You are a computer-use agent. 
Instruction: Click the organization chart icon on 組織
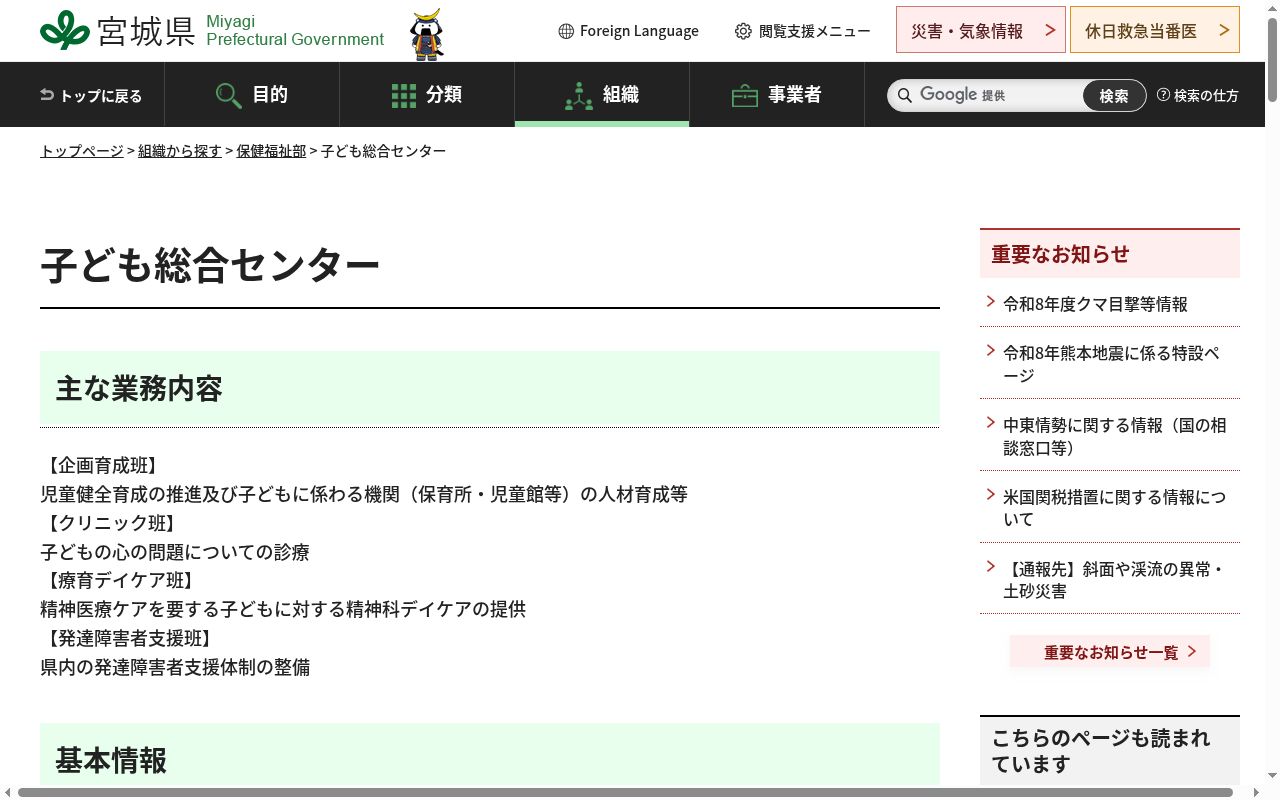pyautogui.click(x=579, y=95)
